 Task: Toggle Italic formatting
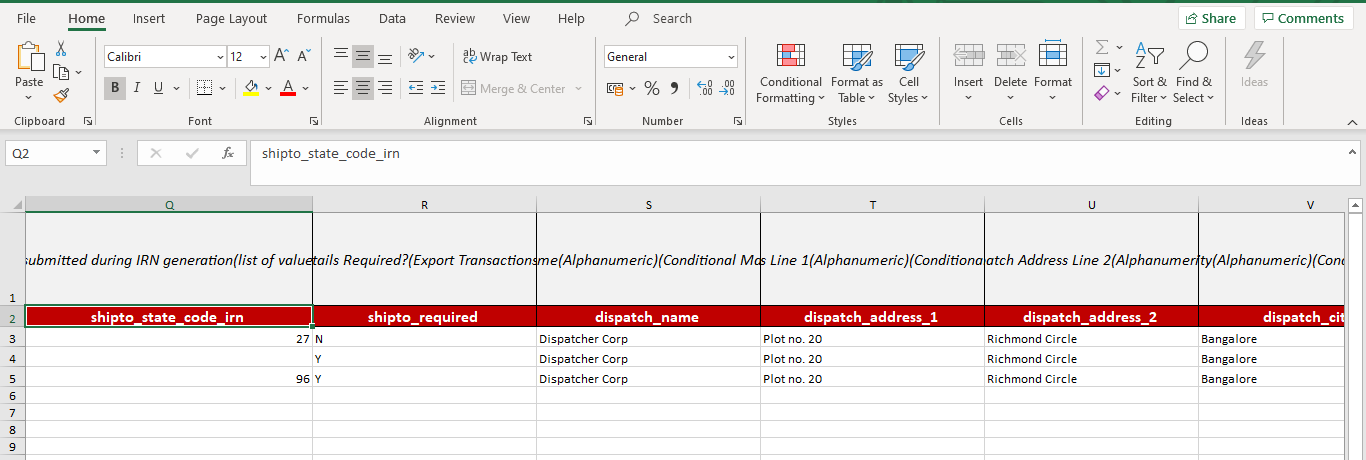click(x=137, y=88)
